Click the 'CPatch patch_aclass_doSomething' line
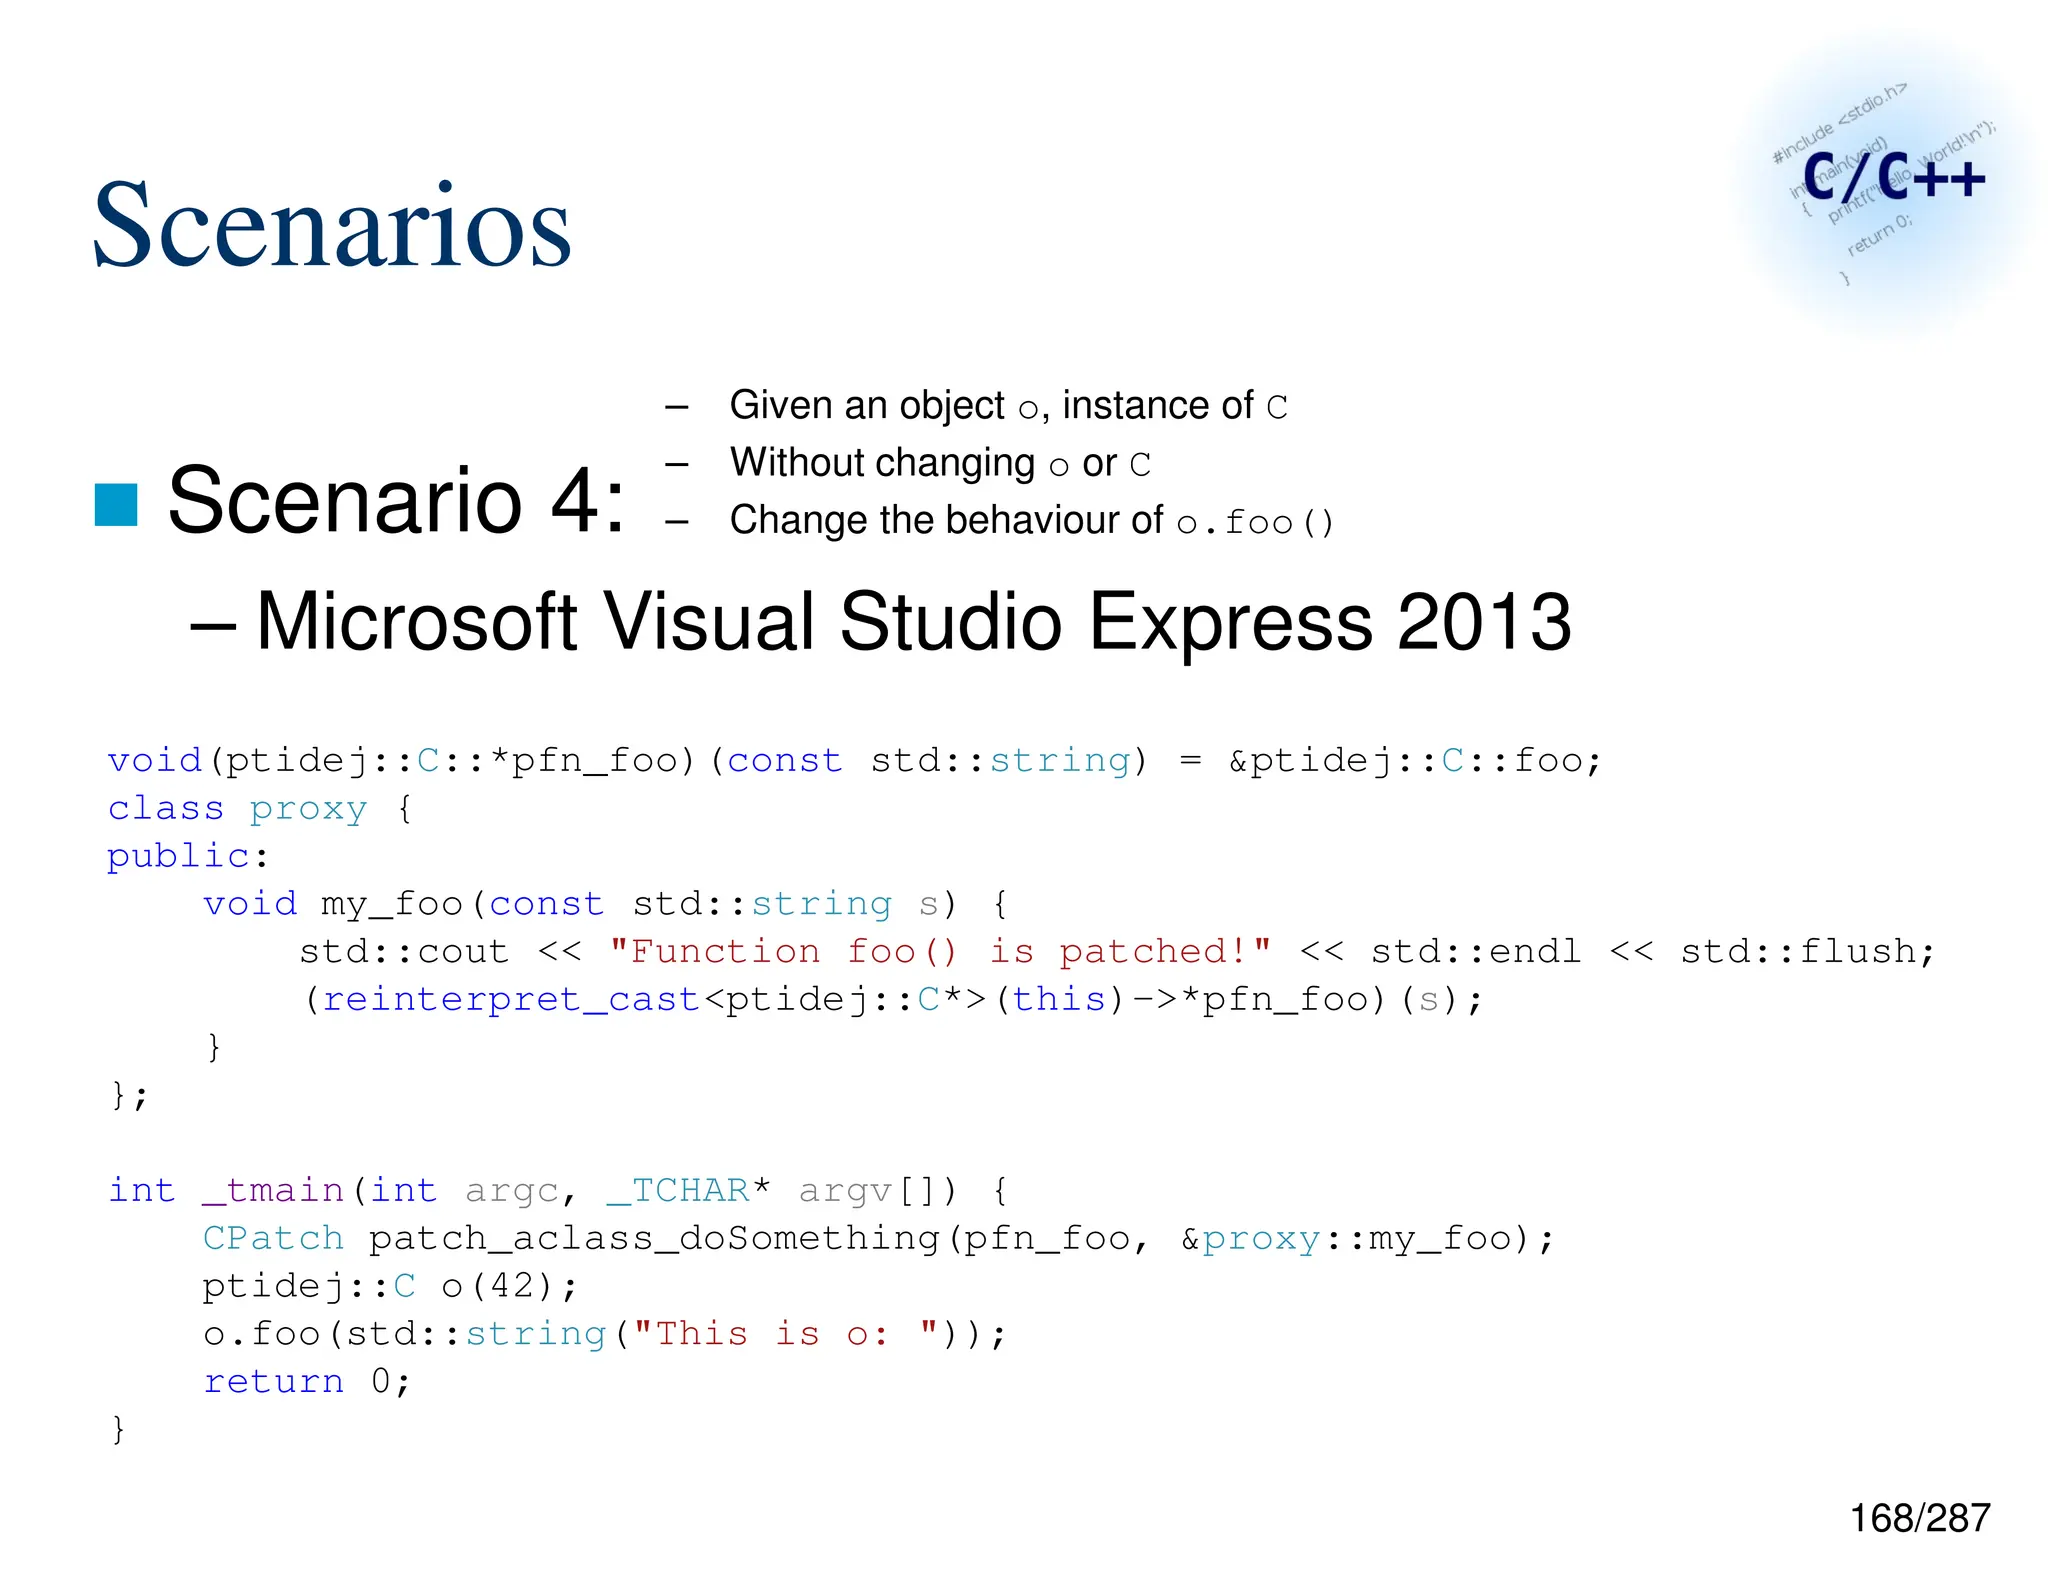 (x=878, y=1238)
